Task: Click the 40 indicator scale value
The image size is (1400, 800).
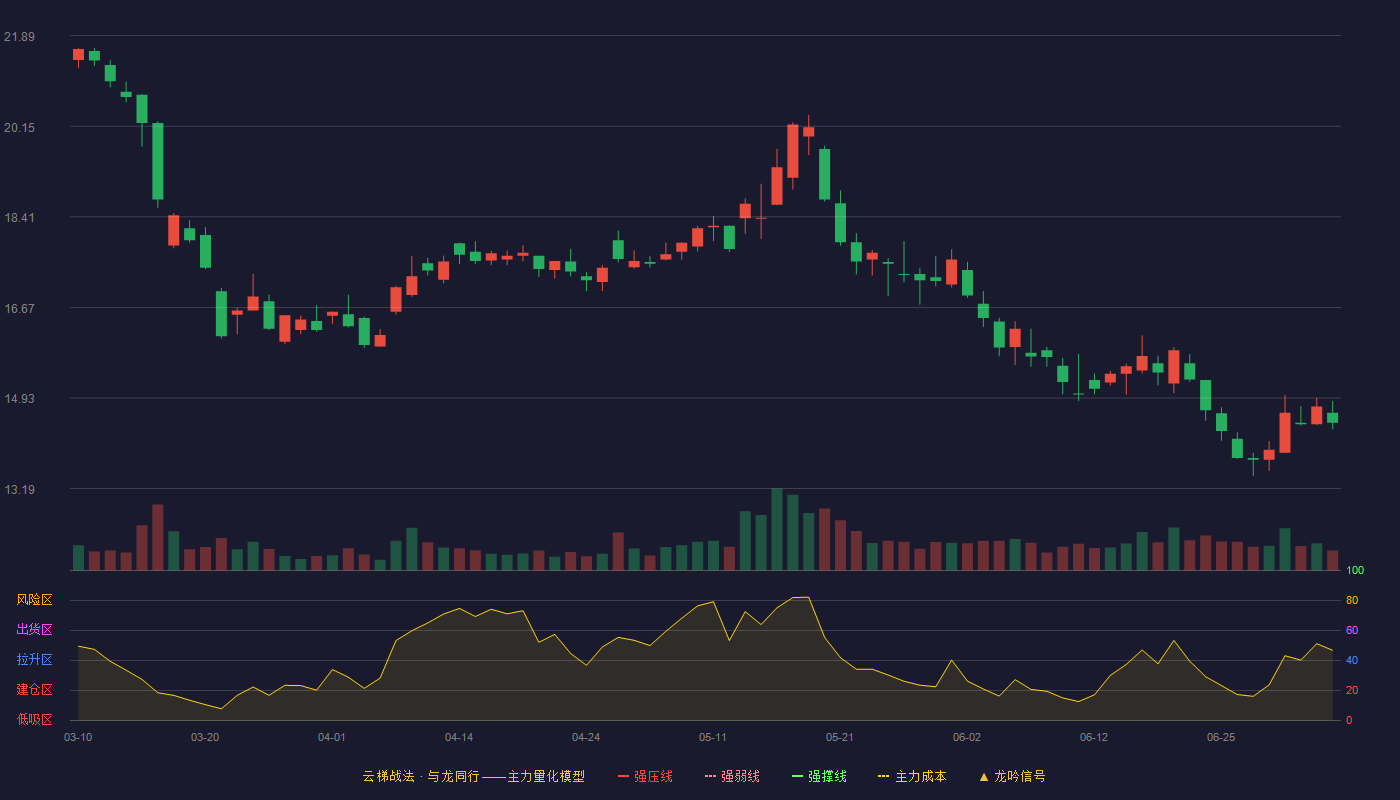Action: 1352,661
